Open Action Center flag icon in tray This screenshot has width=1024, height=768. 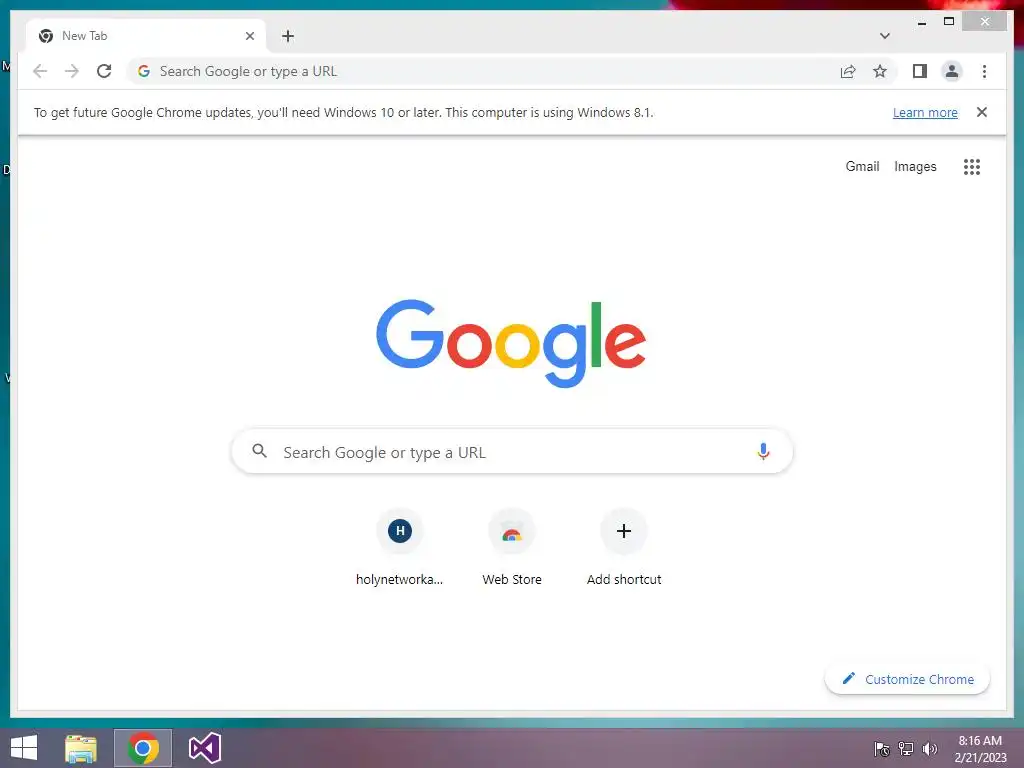coord(882,749)
